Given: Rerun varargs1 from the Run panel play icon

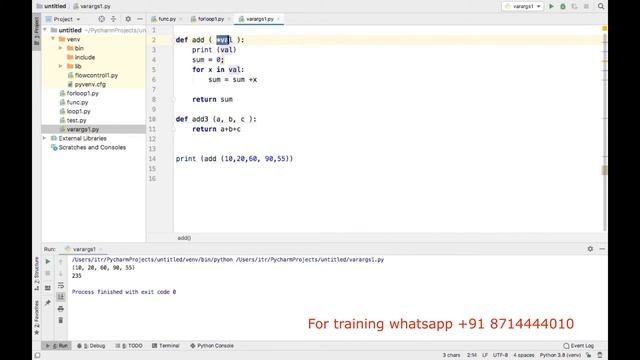Looking at the screenshot, I should click(x=48, y=261).
